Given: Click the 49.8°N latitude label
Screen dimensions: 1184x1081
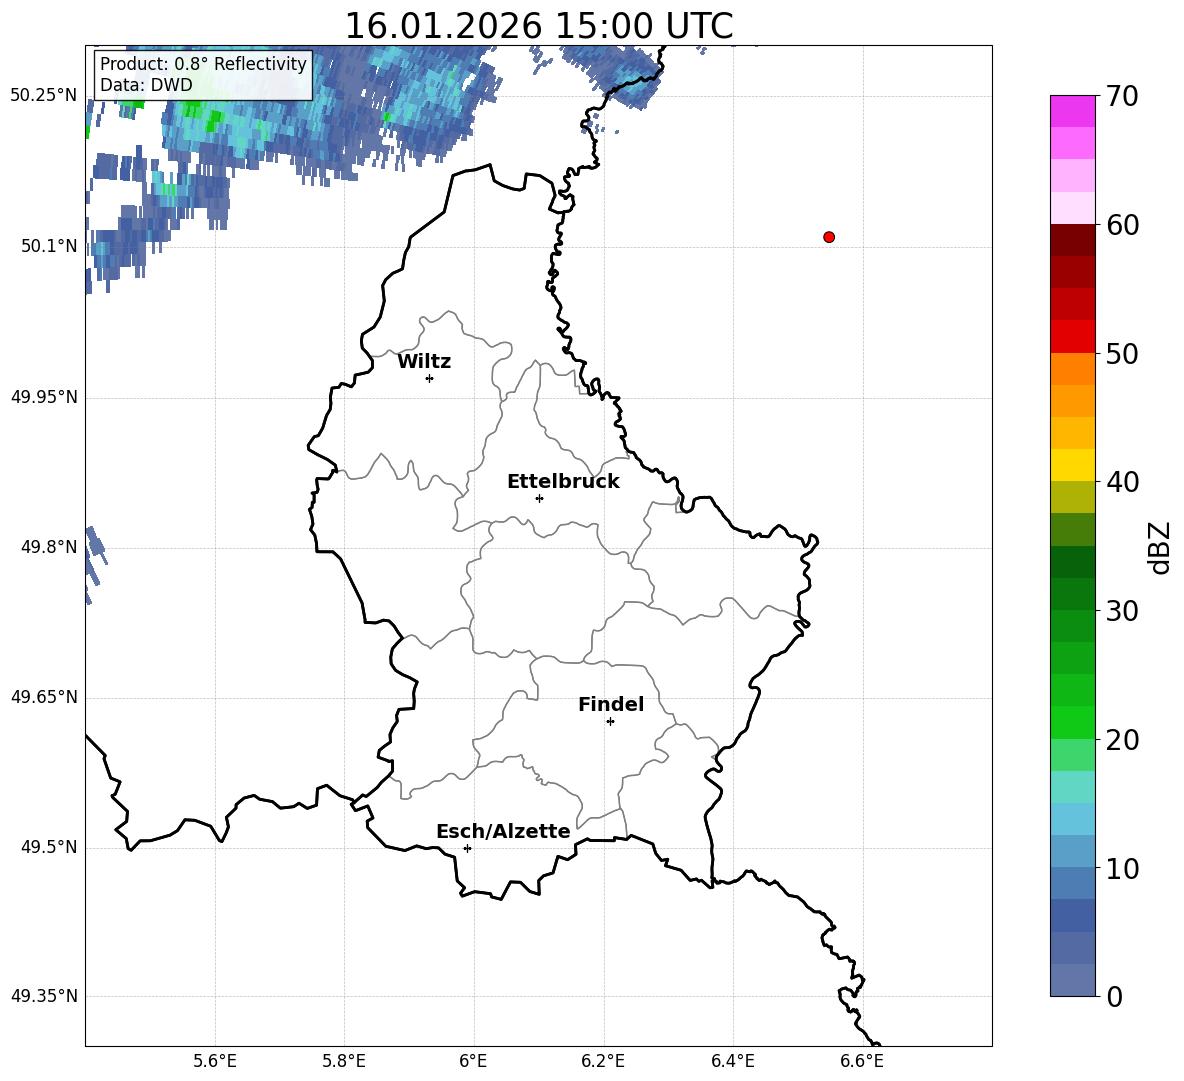Looking at the screenshot, I should point(49,547).
